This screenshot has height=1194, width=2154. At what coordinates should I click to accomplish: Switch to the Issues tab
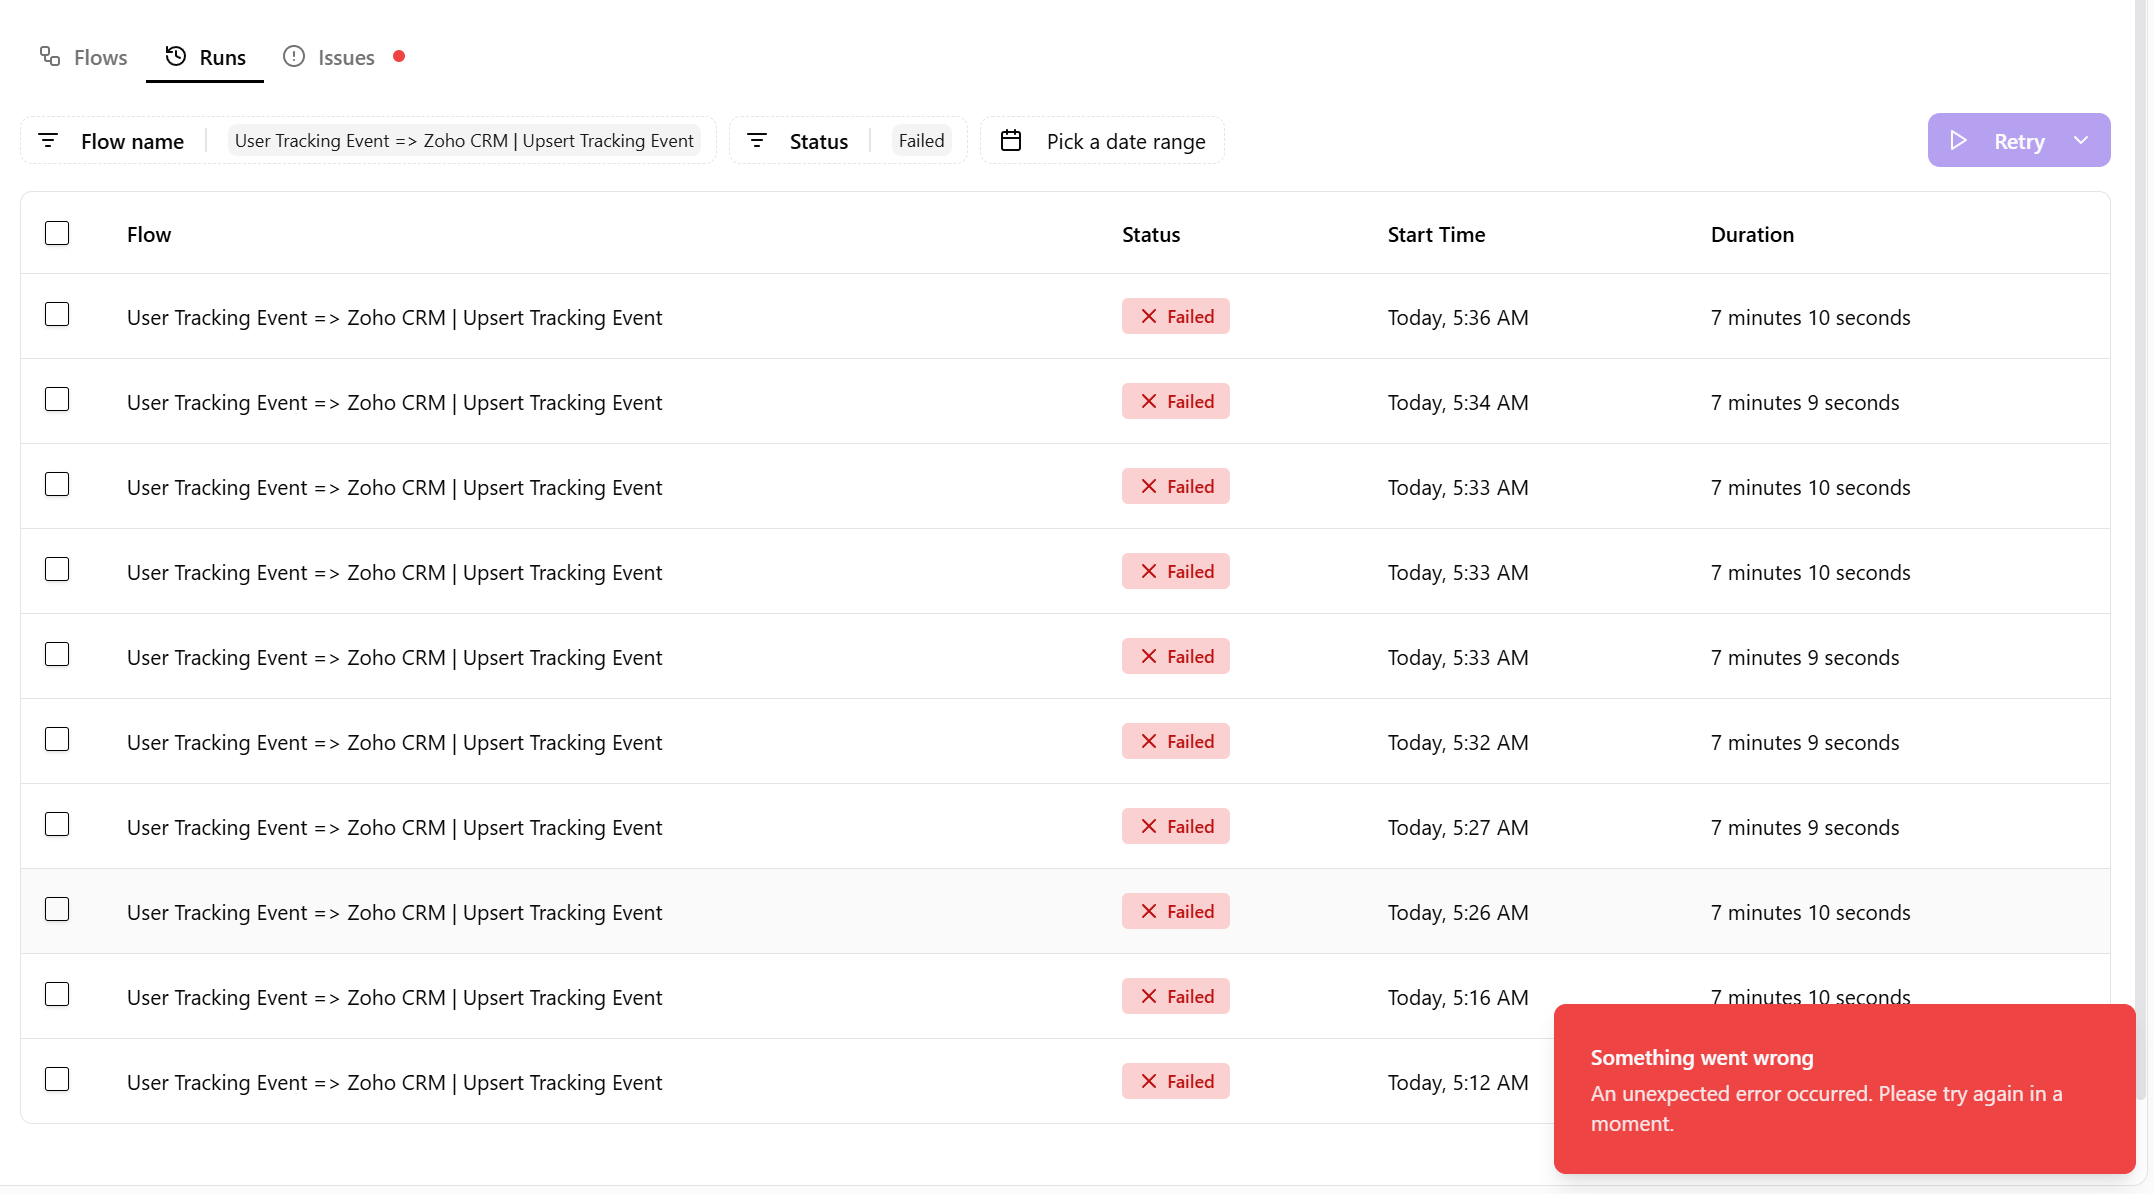[345, 57]
